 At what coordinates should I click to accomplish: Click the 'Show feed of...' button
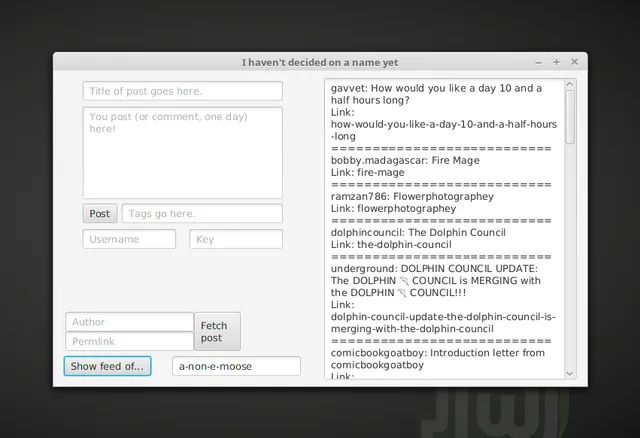pyautogui.click(x=107, y=366)
